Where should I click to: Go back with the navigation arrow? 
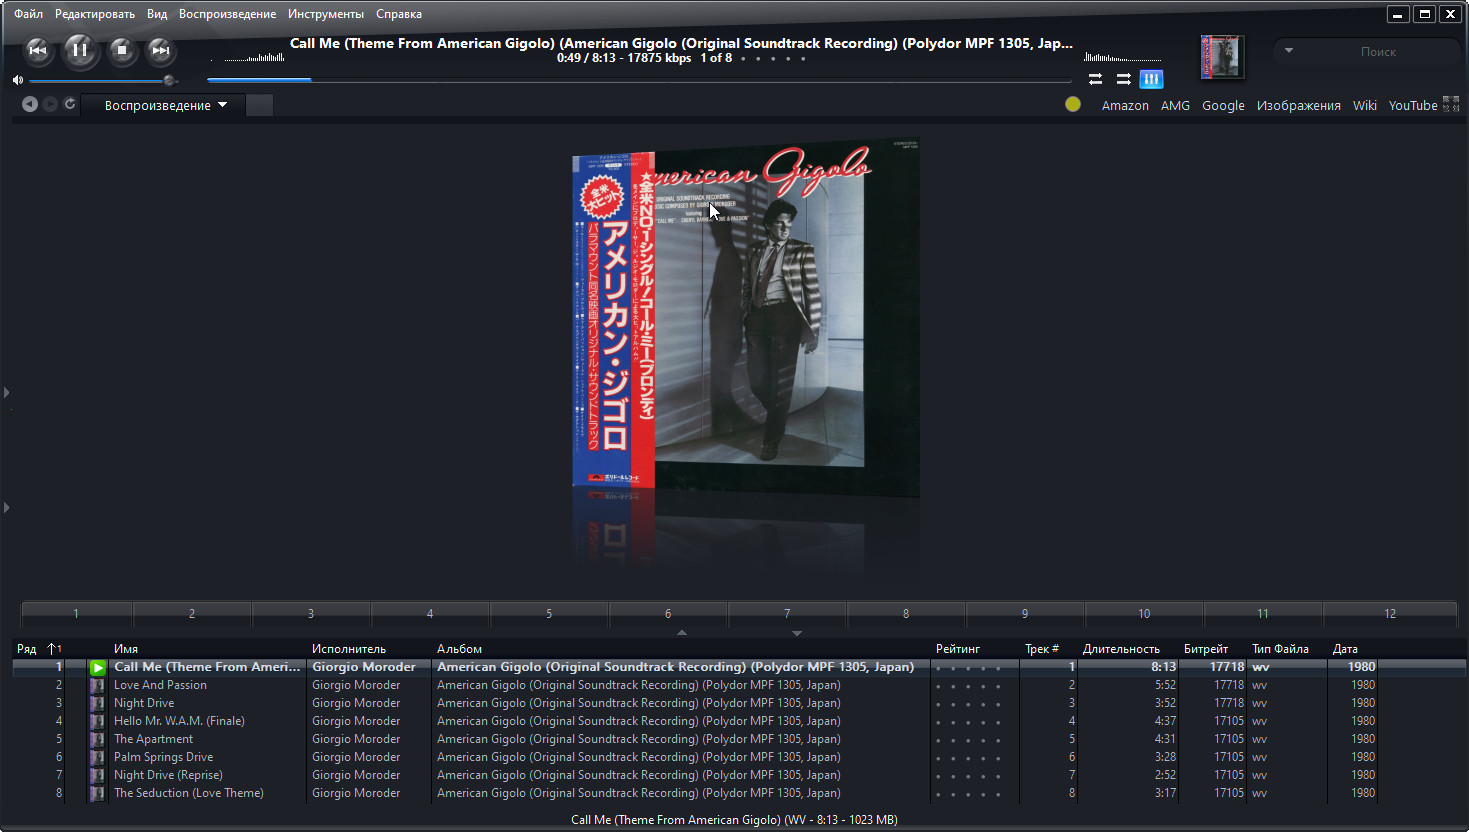pyautogui.click(x=30, y=104)
